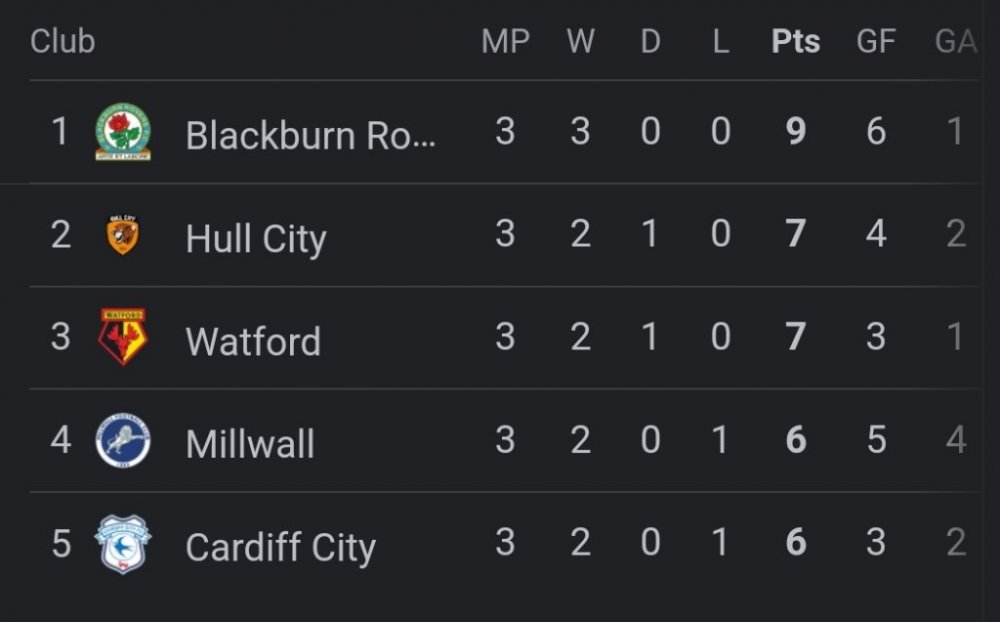Click the Hull City club crest

pos(123,235)
